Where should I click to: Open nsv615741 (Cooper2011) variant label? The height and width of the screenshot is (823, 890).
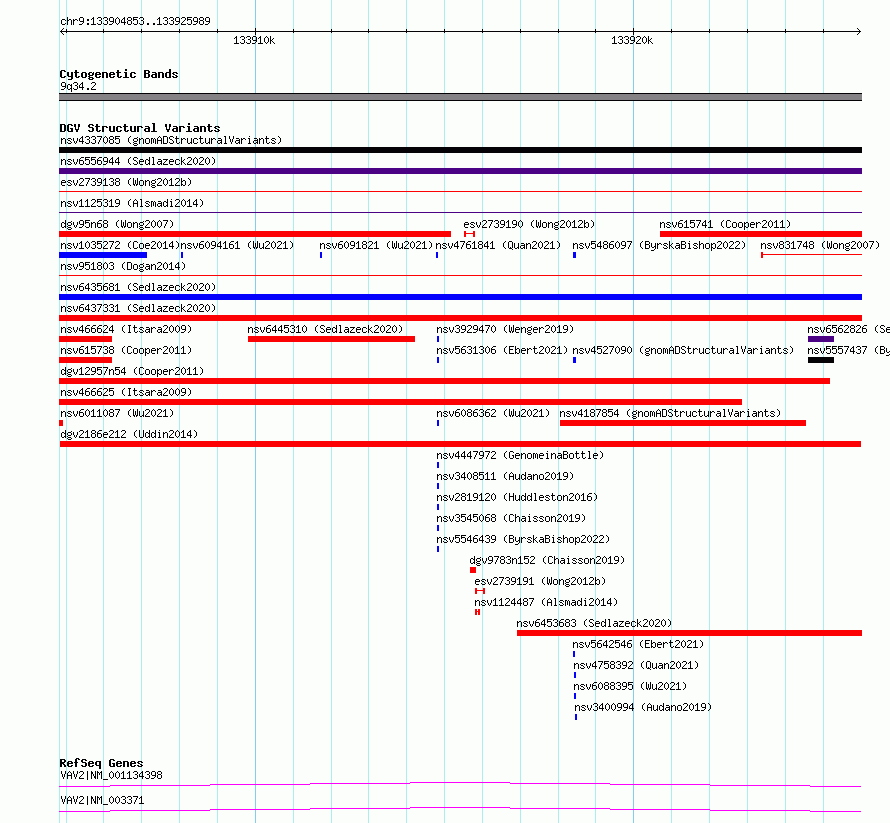point(725,224)
